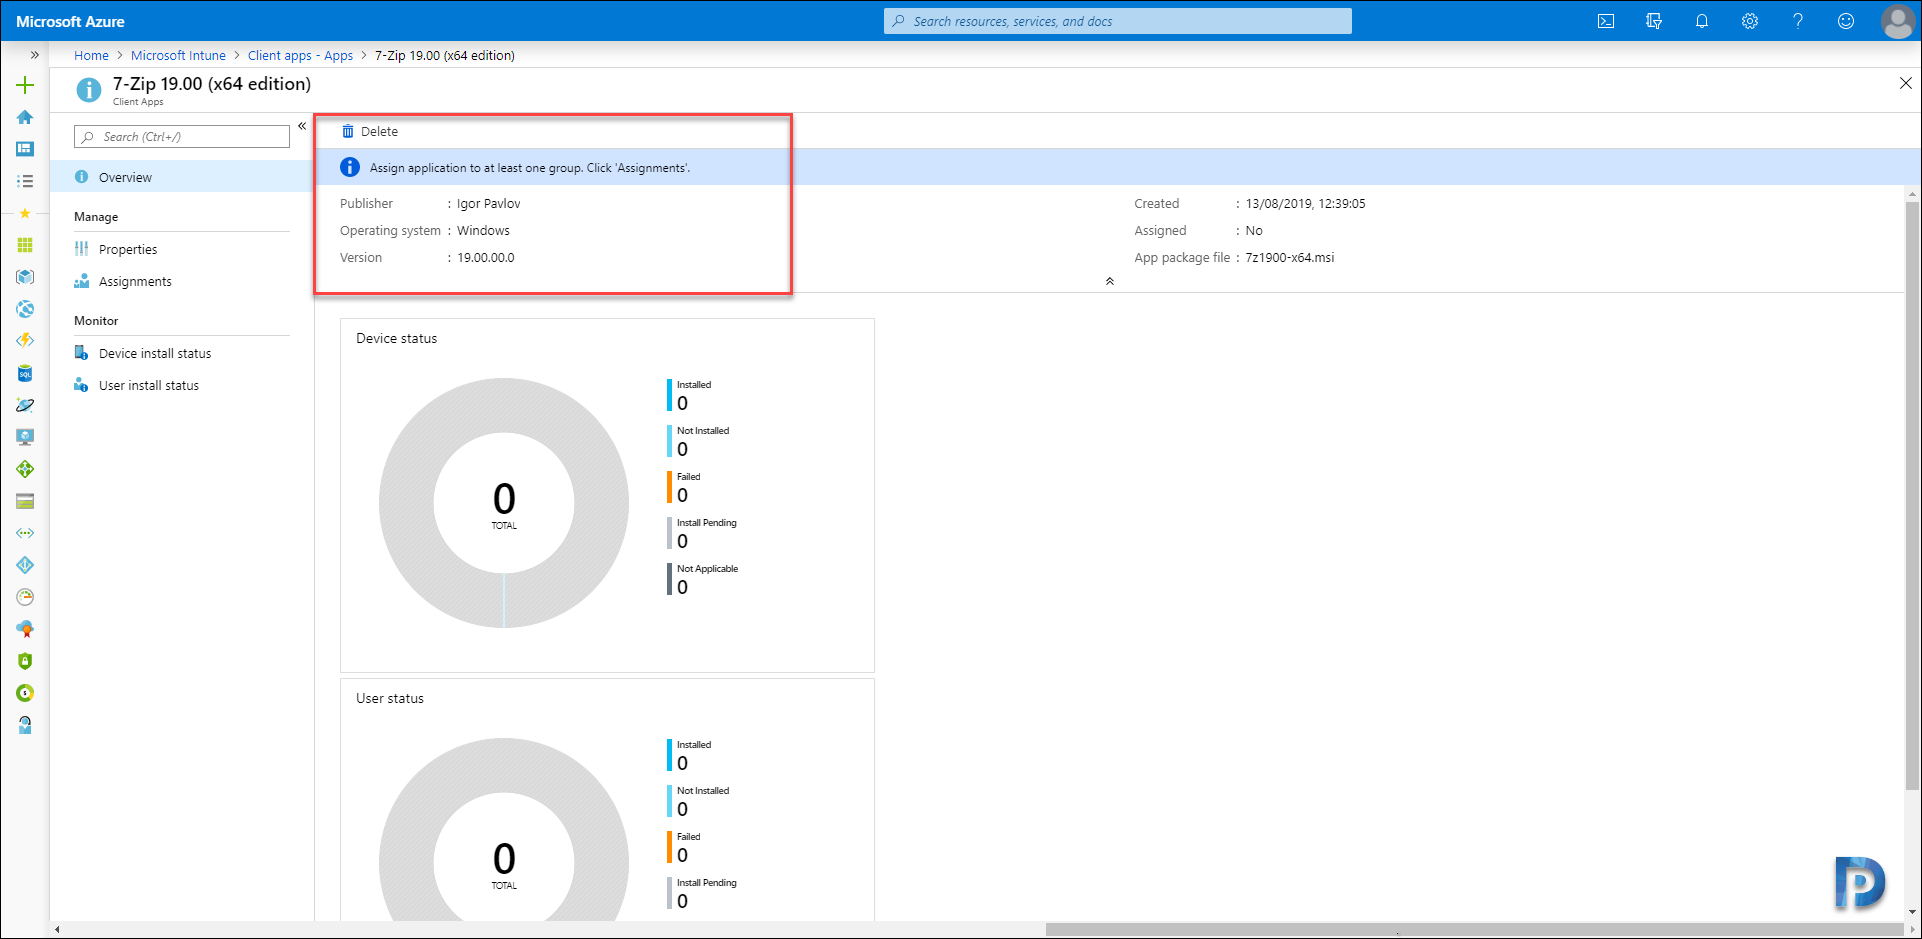This screenshot has height=939, width=1922.
Task: Collapse the Essentials section chevron
Action: [1109, 281]
